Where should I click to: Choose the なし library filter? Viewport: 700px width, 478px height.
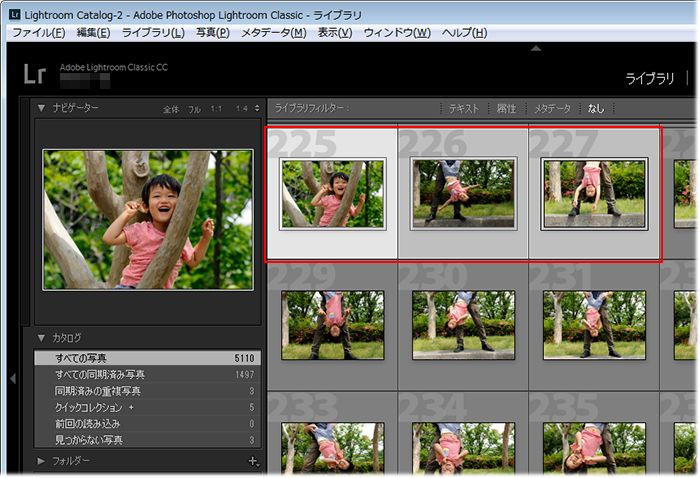(x=596, y=108)
